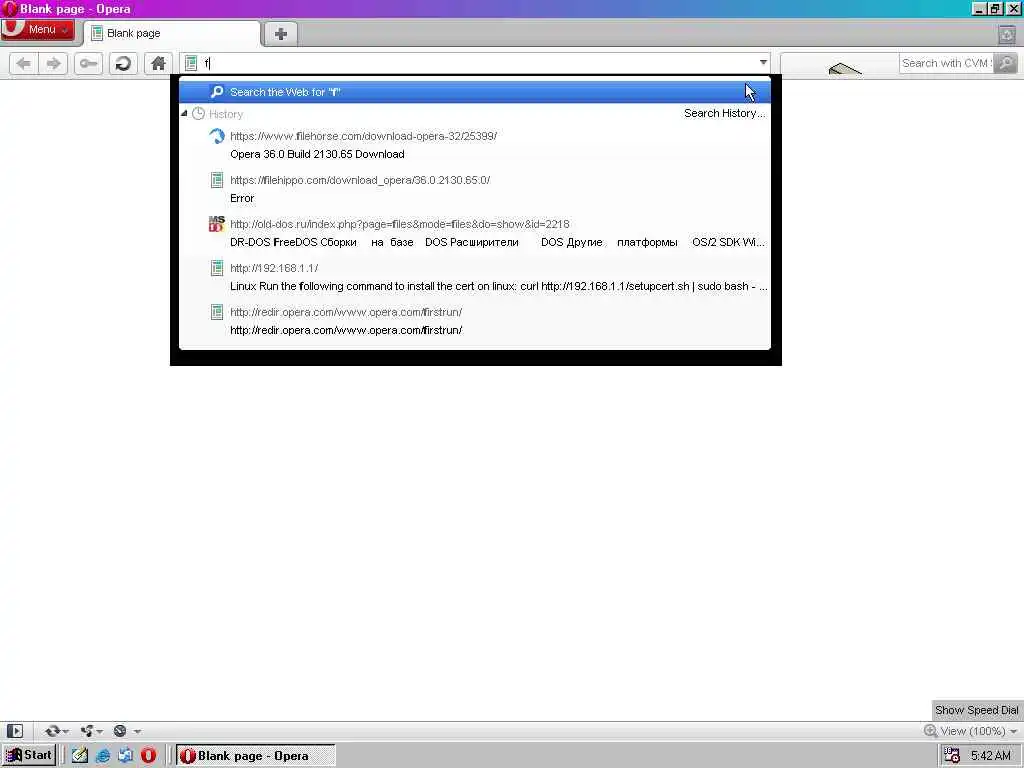Image resolution: width=1024 pixels, height=768 pixels.
Task: Open the Opera Turbo dropdown in status bar
Action: (x=127, y=731)
